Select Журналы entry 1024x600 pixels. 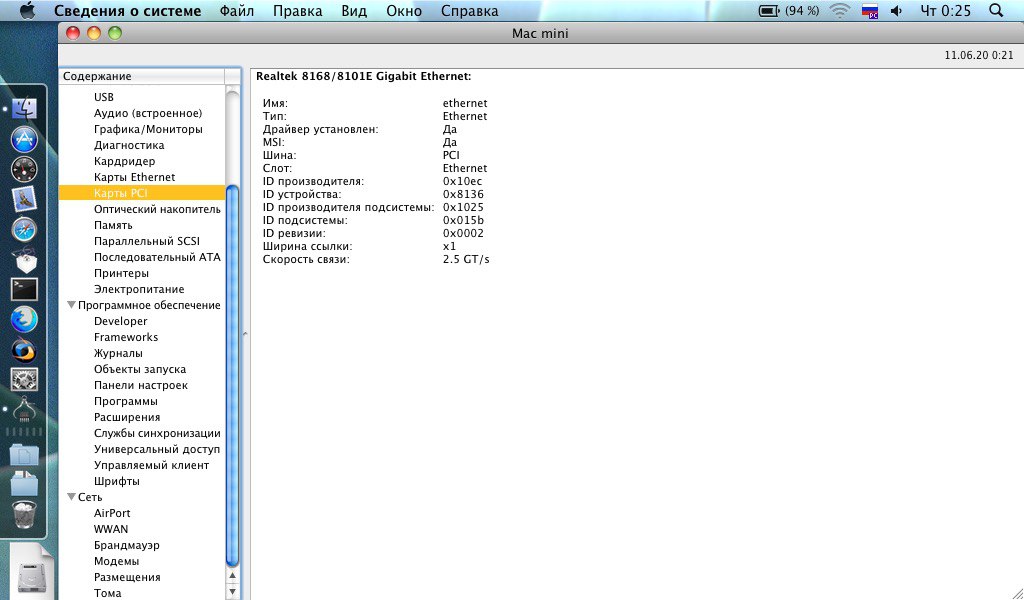[x=118, y=353]
